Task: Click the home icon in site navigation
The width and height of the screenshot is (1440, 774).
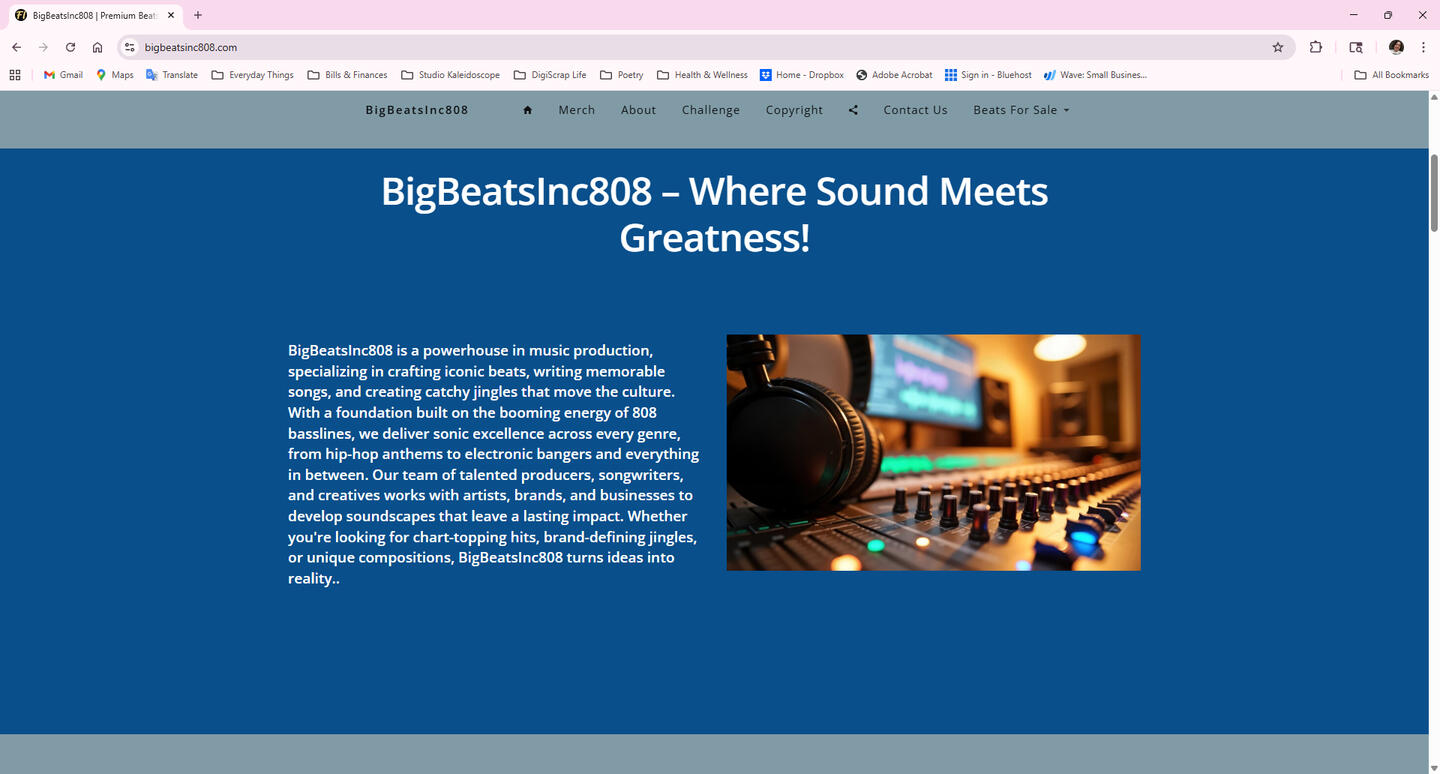Action: pos(527,110)
